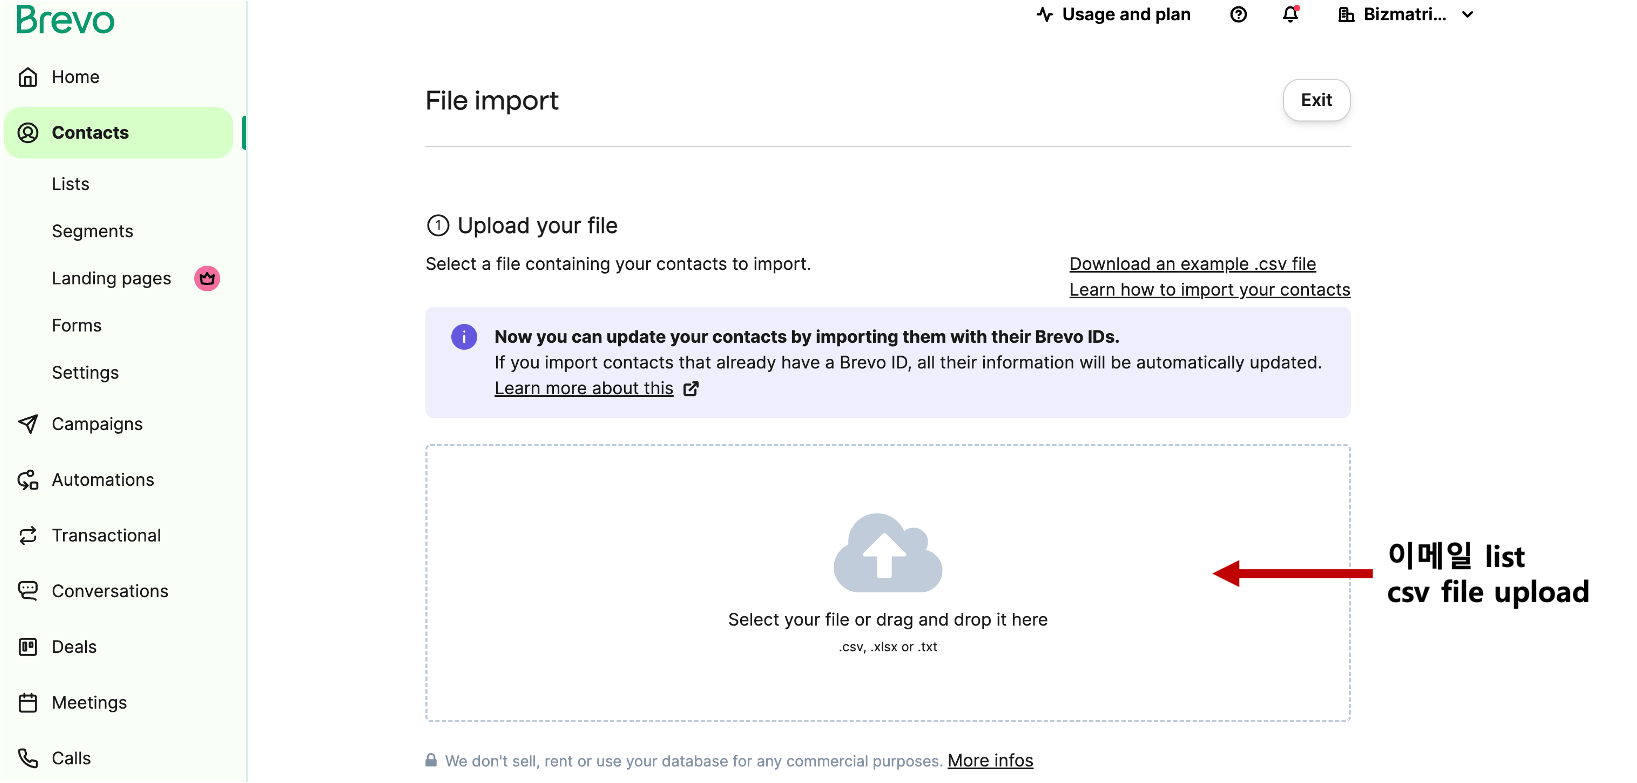Open Learn how to import your contacts

[1209, 290]
